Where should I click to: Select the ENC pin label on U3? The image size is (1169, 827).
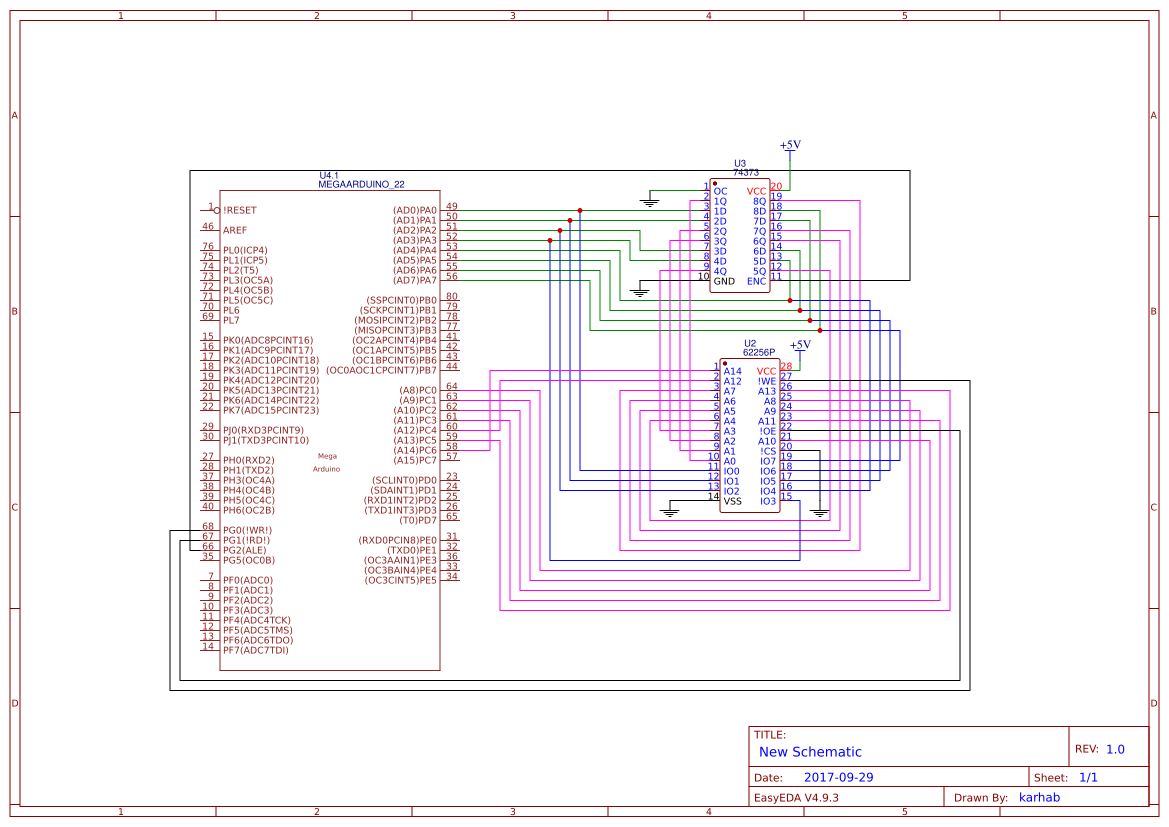757,282
